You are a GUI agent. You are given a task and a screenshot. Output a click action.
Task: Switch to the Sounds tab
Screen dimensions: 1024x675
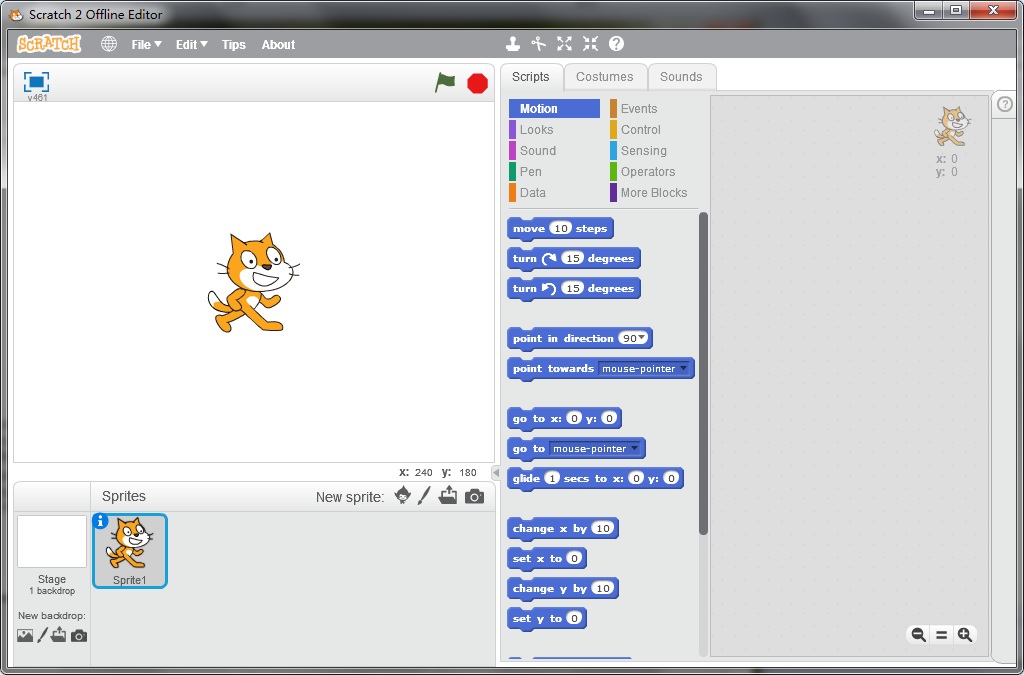pos(681,77)
